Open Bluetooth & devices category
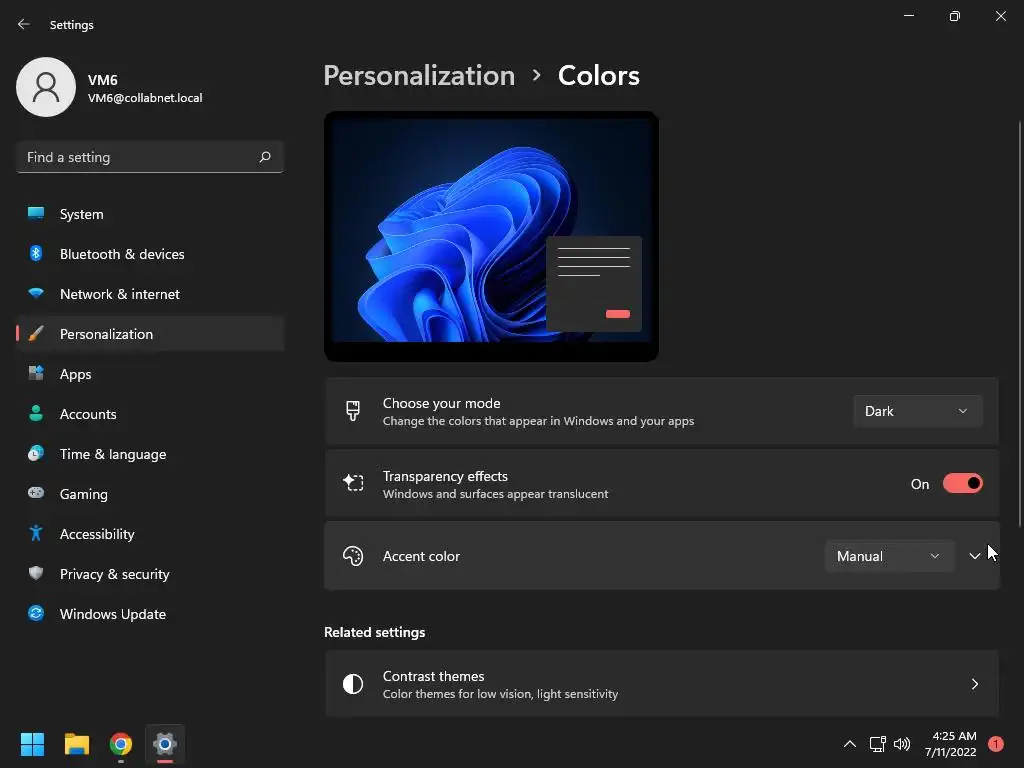Screen dimensions: 1024x768 150,254
